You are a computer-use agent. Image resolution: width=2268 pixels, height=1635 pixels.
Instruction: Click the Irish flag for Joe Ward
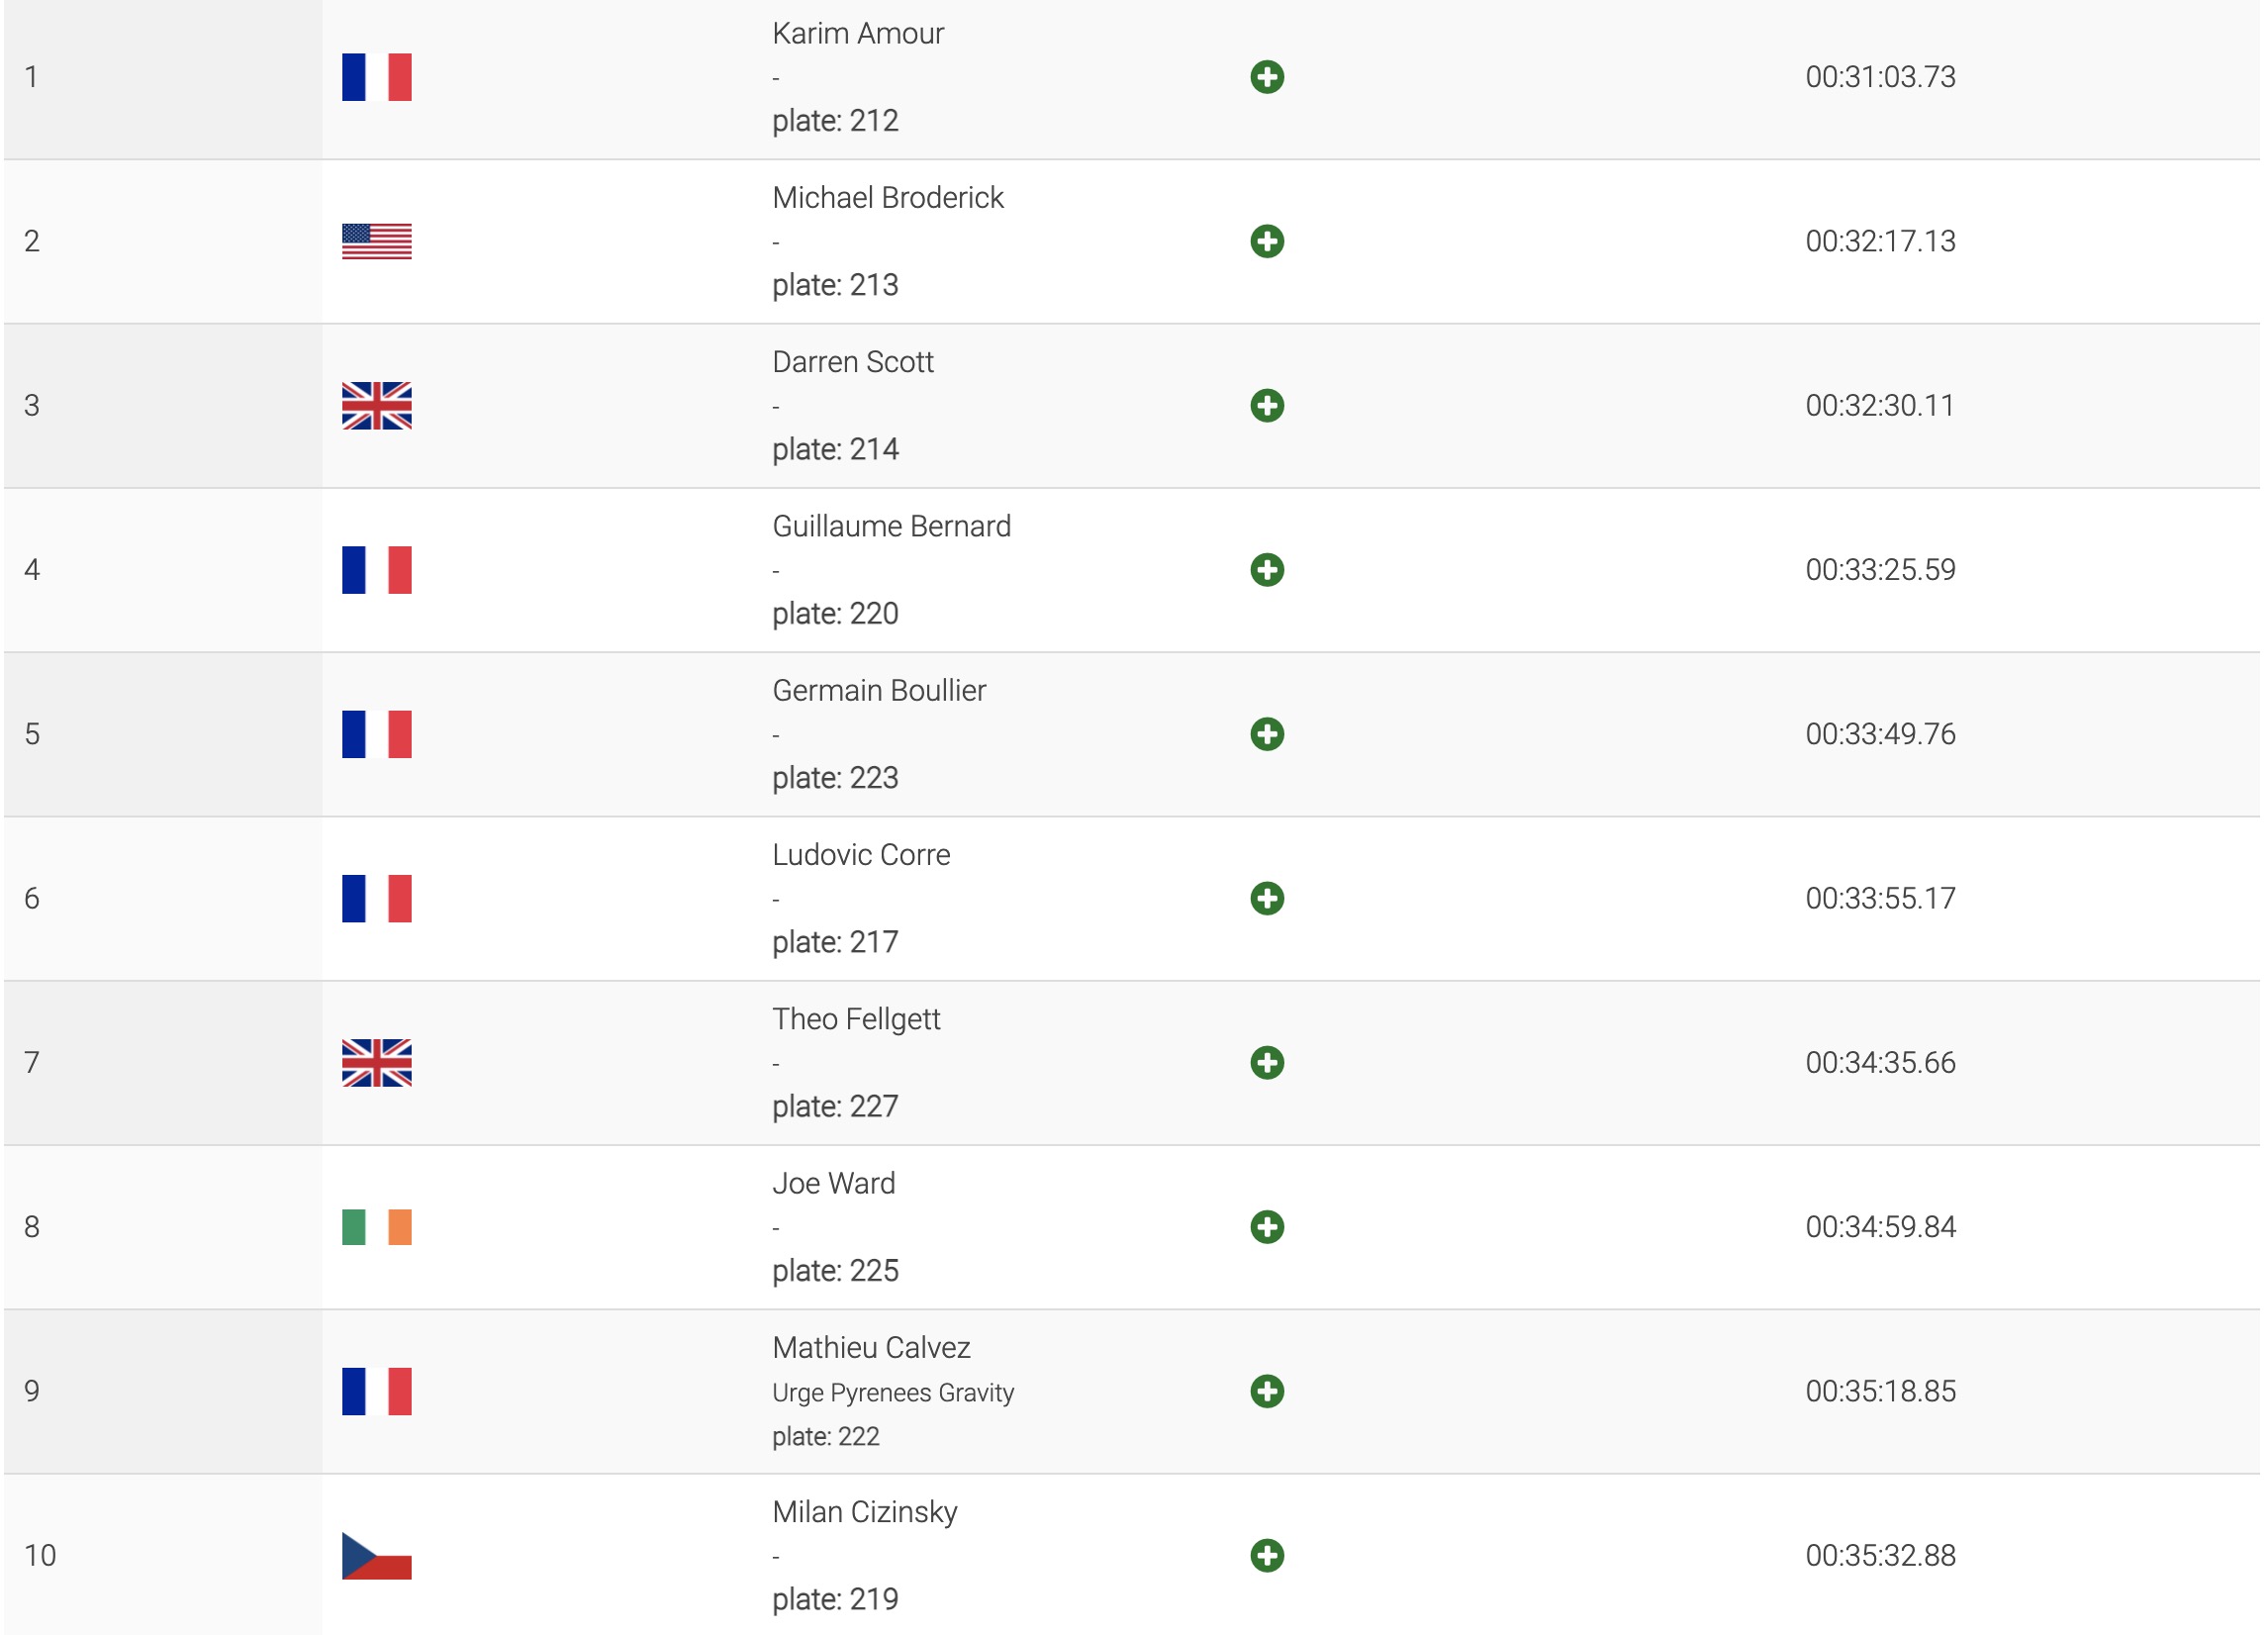[376, 1227]
